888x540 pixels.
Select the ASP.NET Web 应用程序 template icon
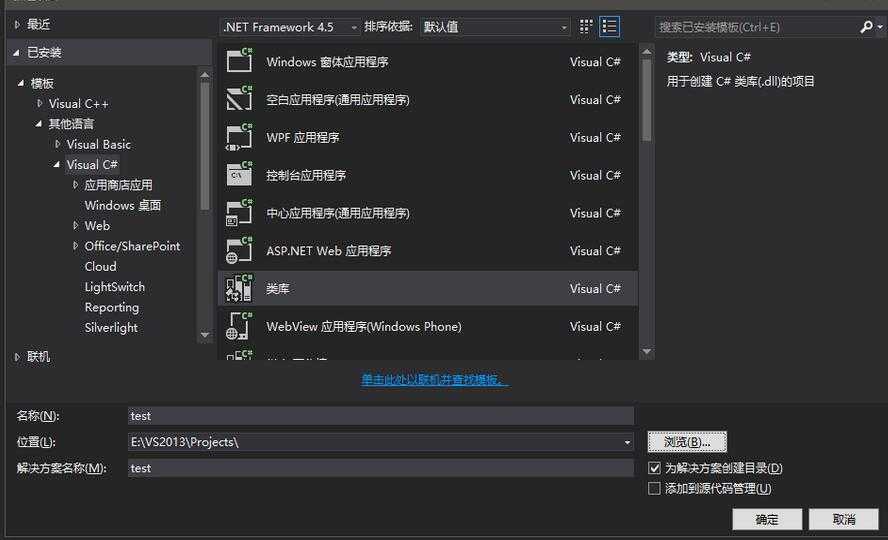239,250
